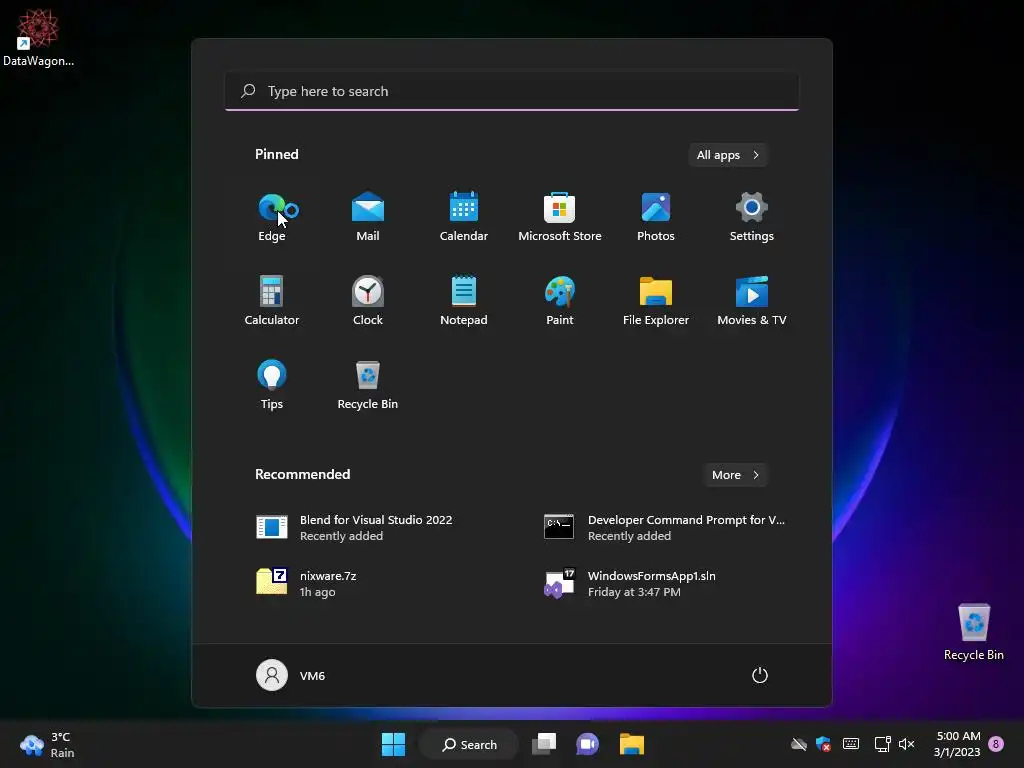Open the touch keyboard tray icon
This screenshot has width=1024, height=768.
coord(851,744)
